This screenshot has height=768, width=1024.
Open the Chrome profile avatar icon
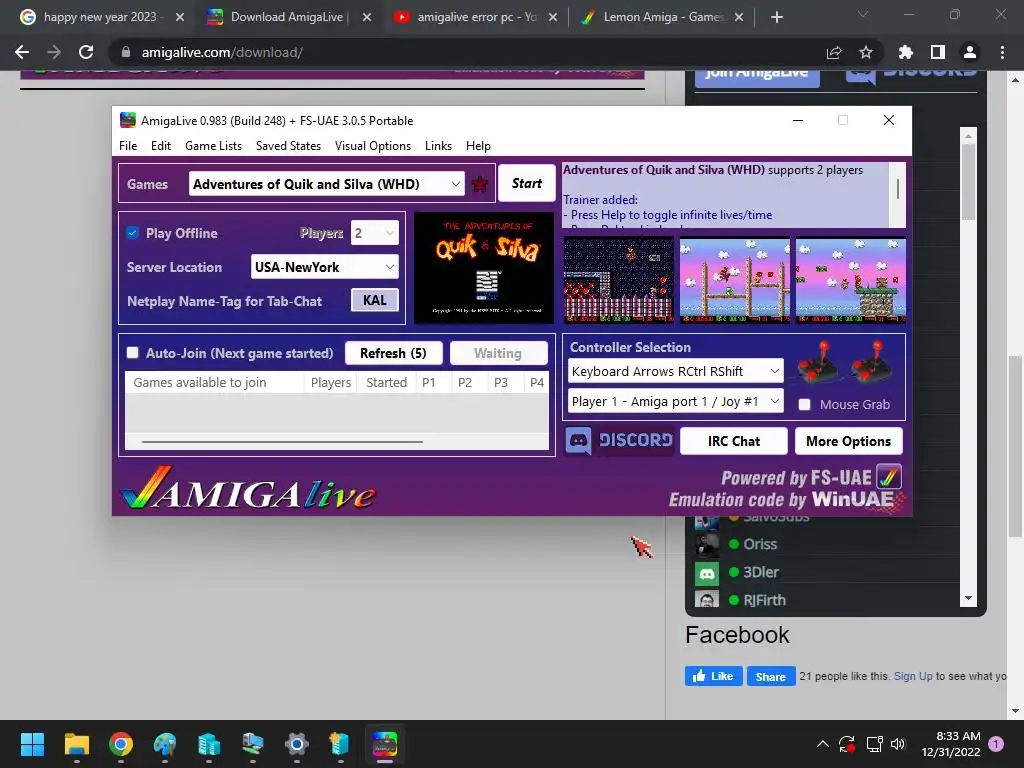tap(970, 52)
